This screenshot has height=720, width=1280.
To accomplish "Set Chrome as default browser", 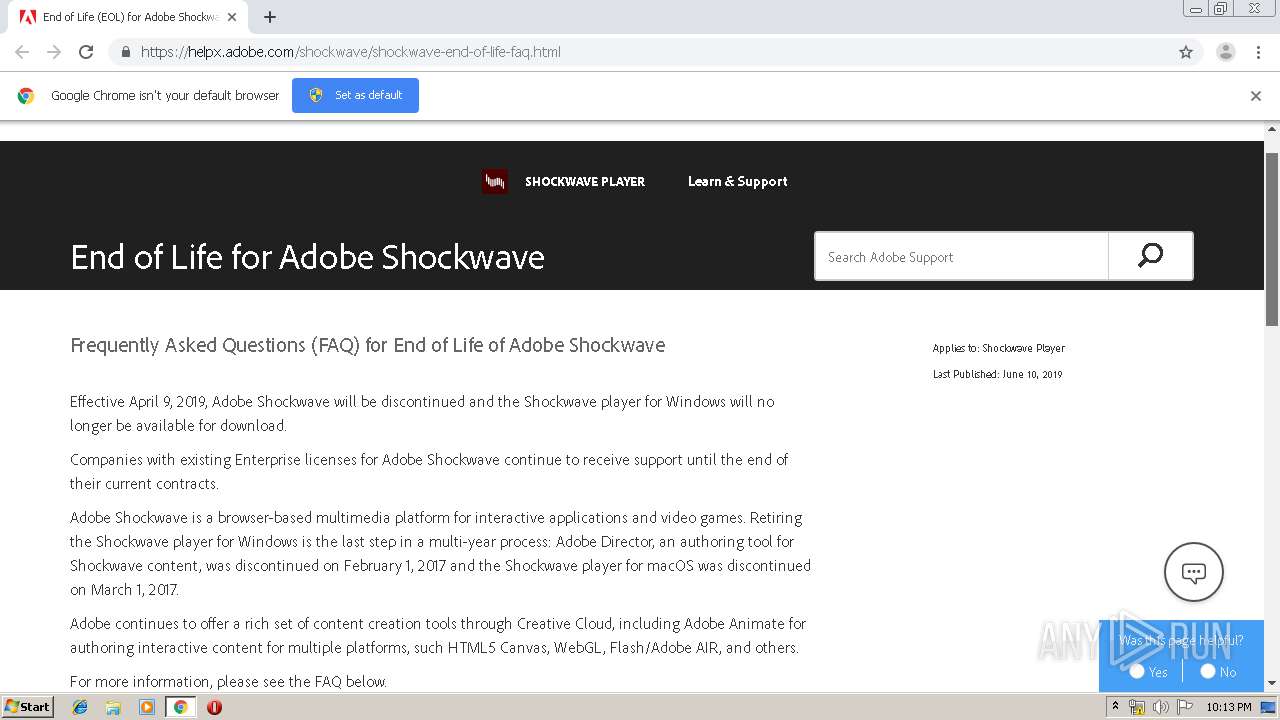I will 355,95.
